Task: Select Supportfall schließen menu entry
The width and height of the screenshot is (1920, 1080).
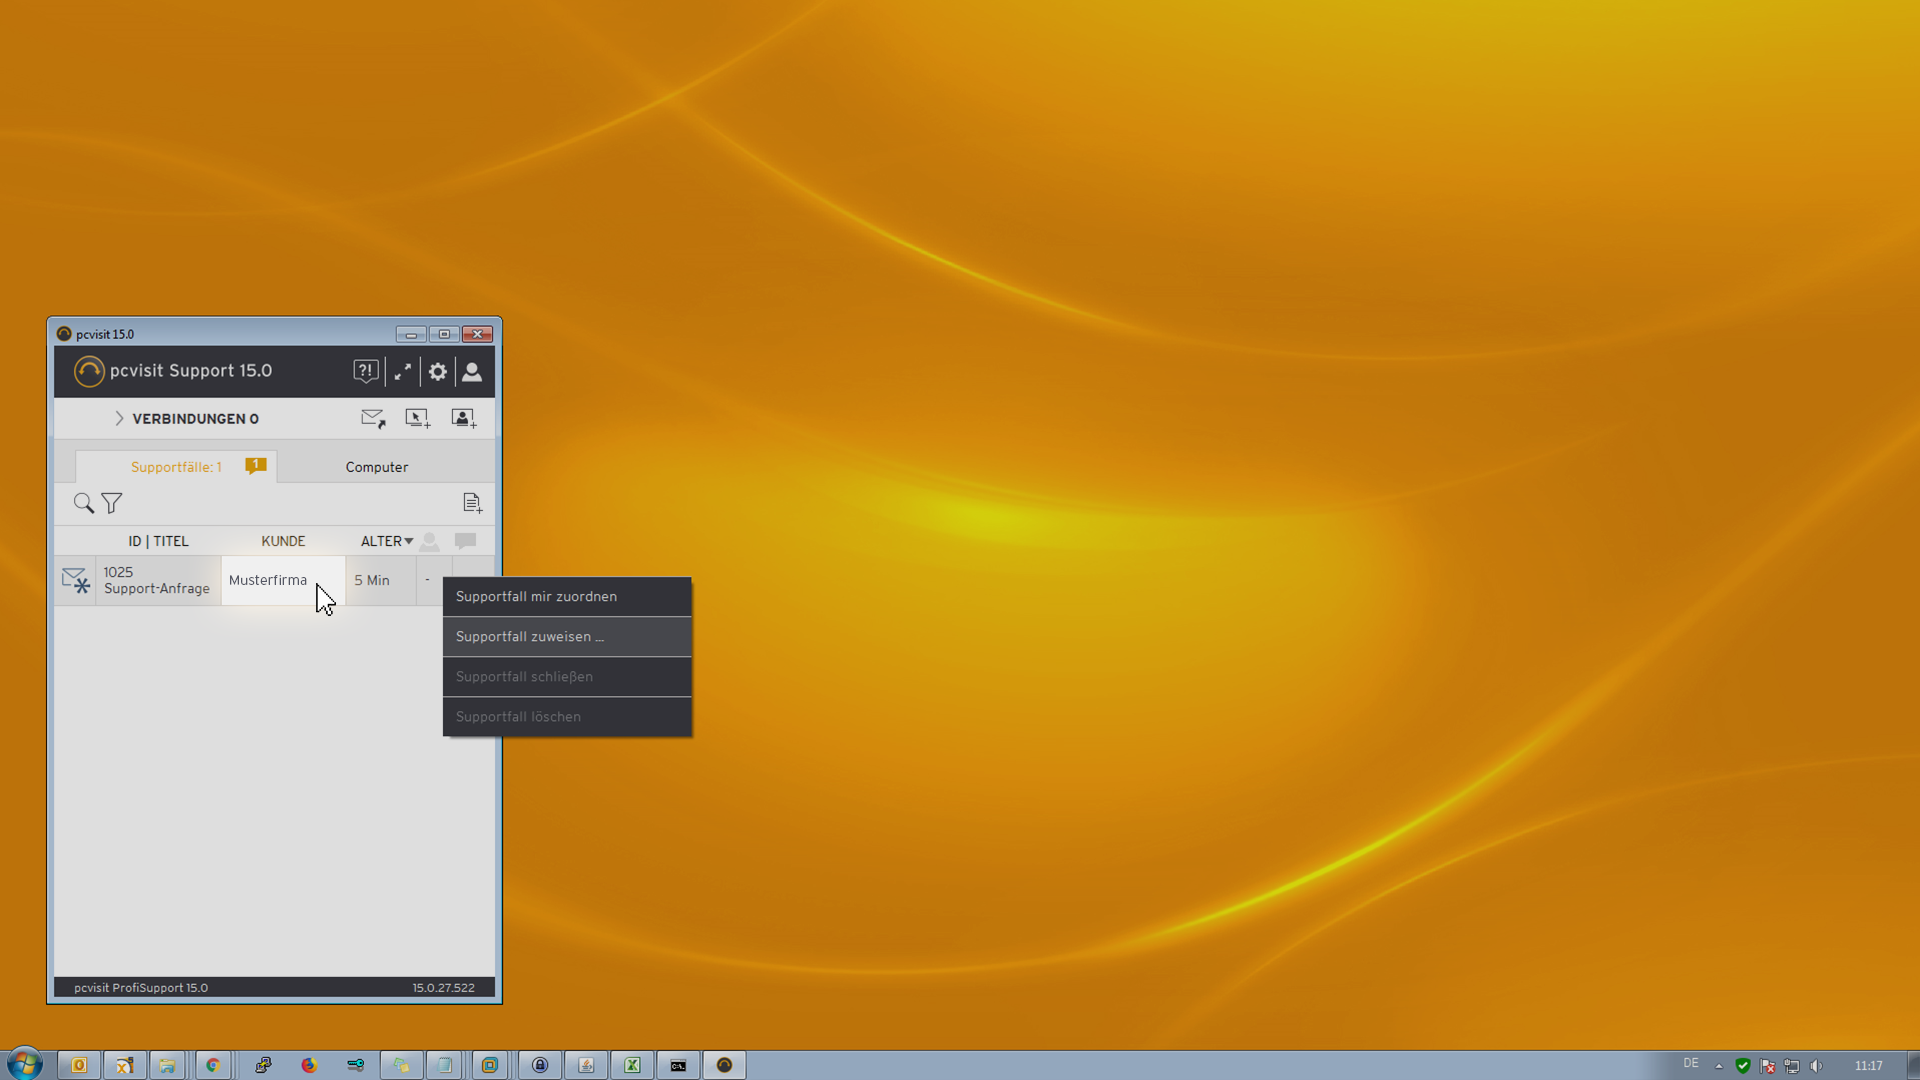Action: (567, 677)
